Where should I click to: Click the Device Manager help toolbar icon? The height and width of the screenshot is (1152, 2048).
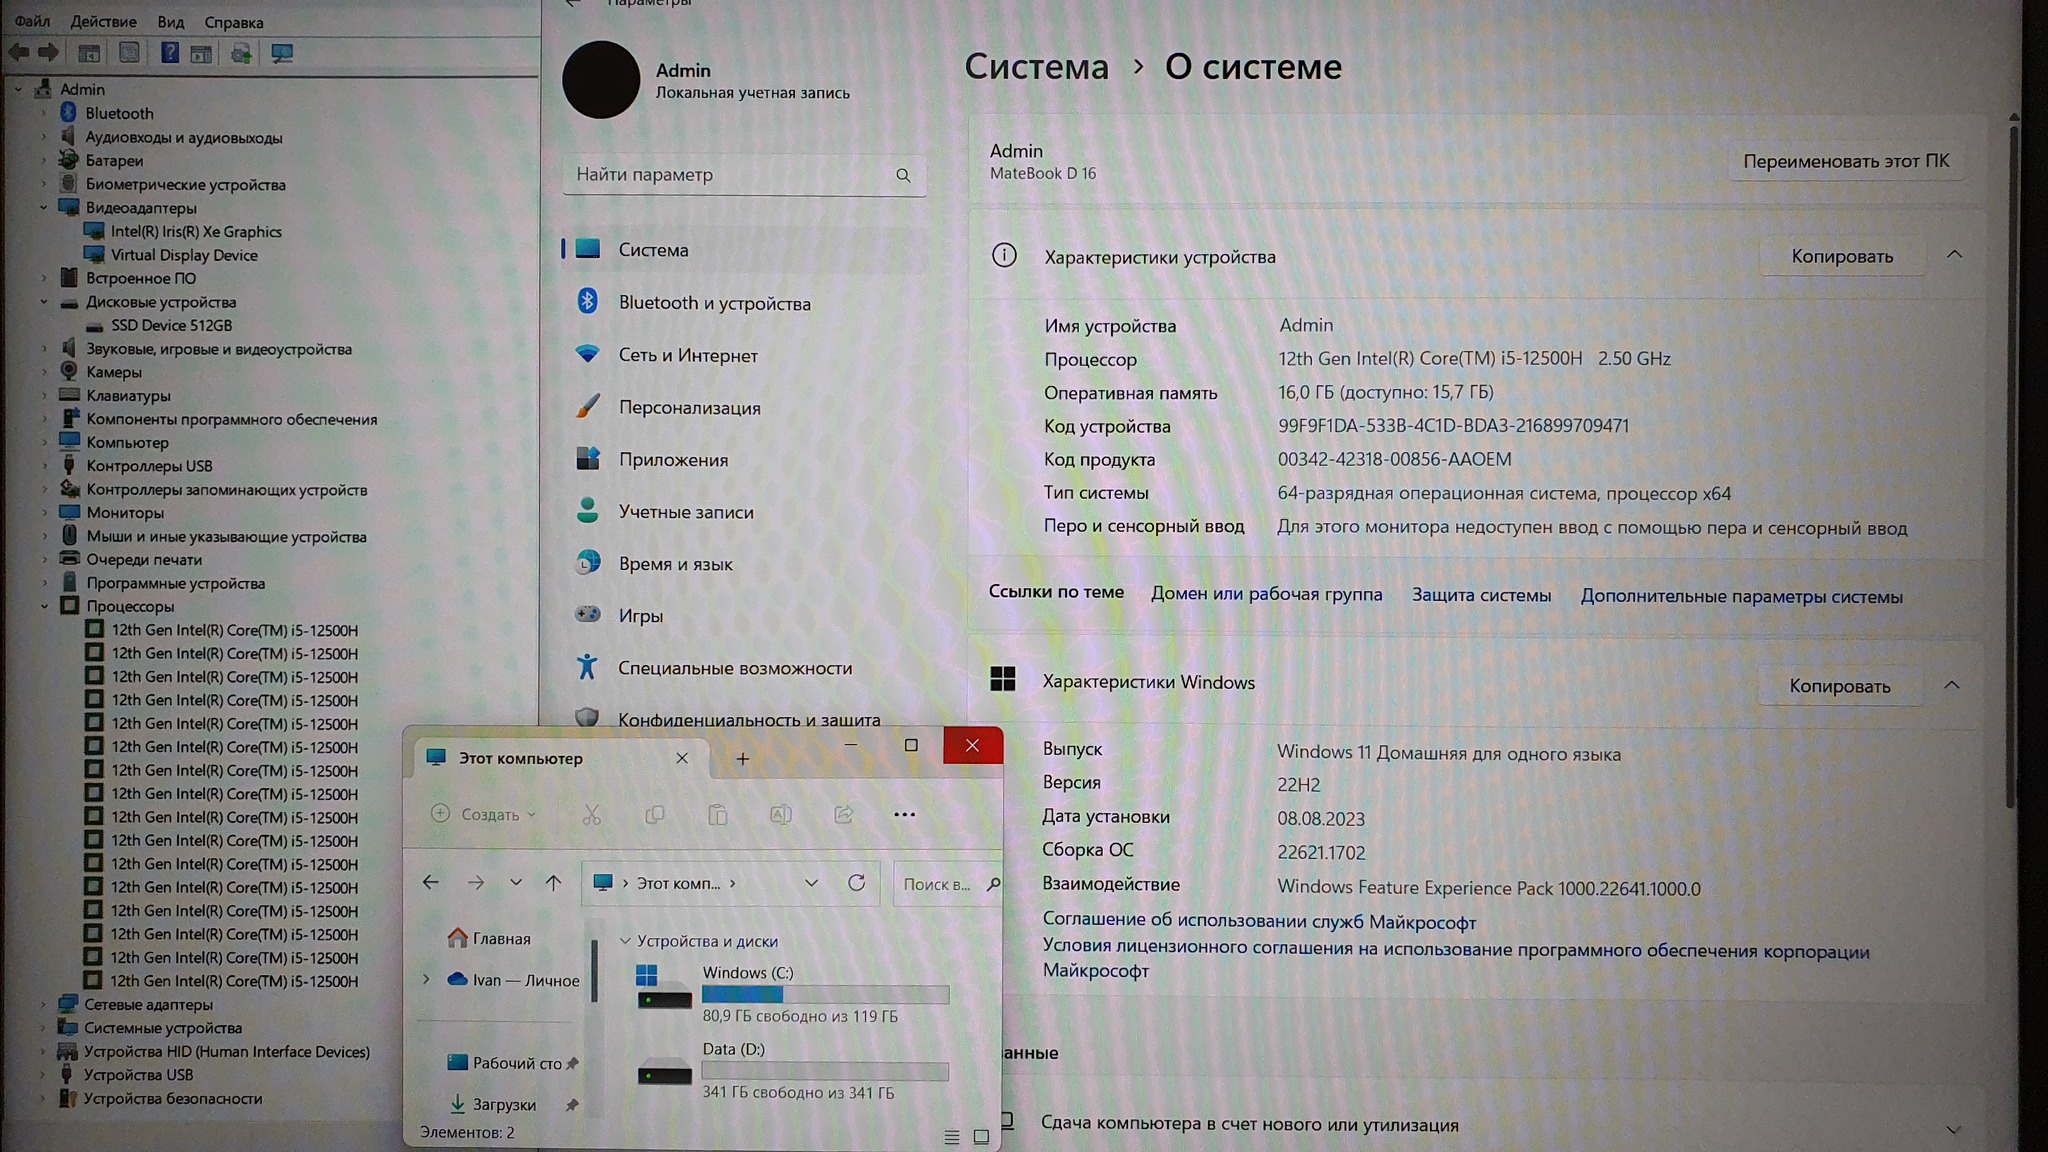[169, 53]
